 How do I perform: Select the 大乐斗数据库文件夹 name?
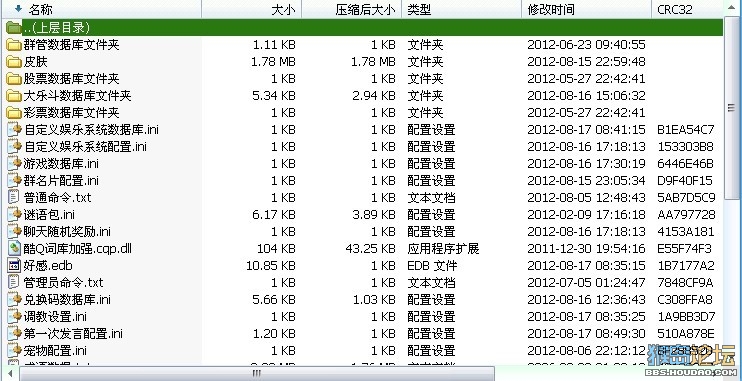[77, 96]
